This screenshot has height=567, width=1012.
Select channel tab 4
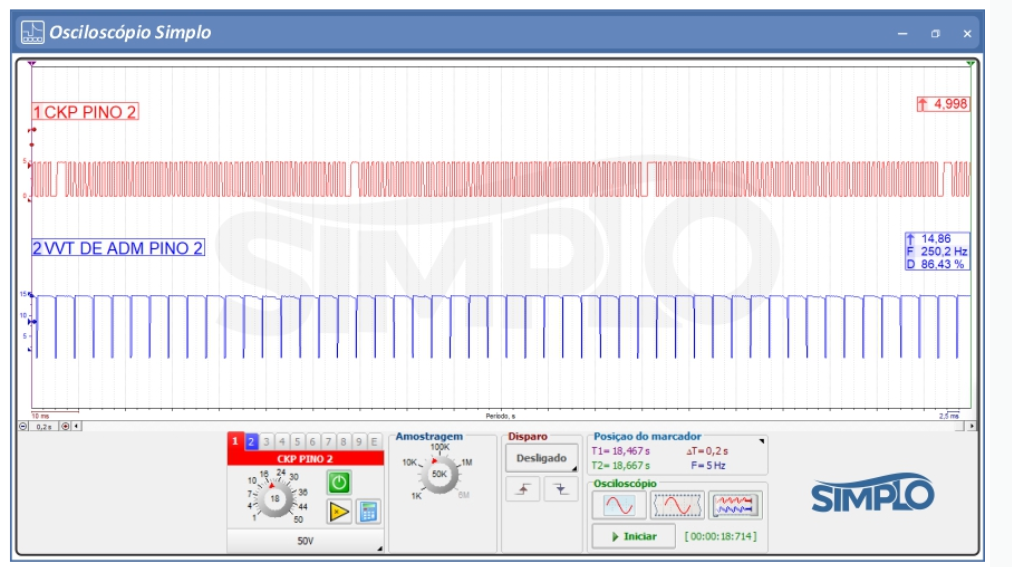[x=282, y=441]
